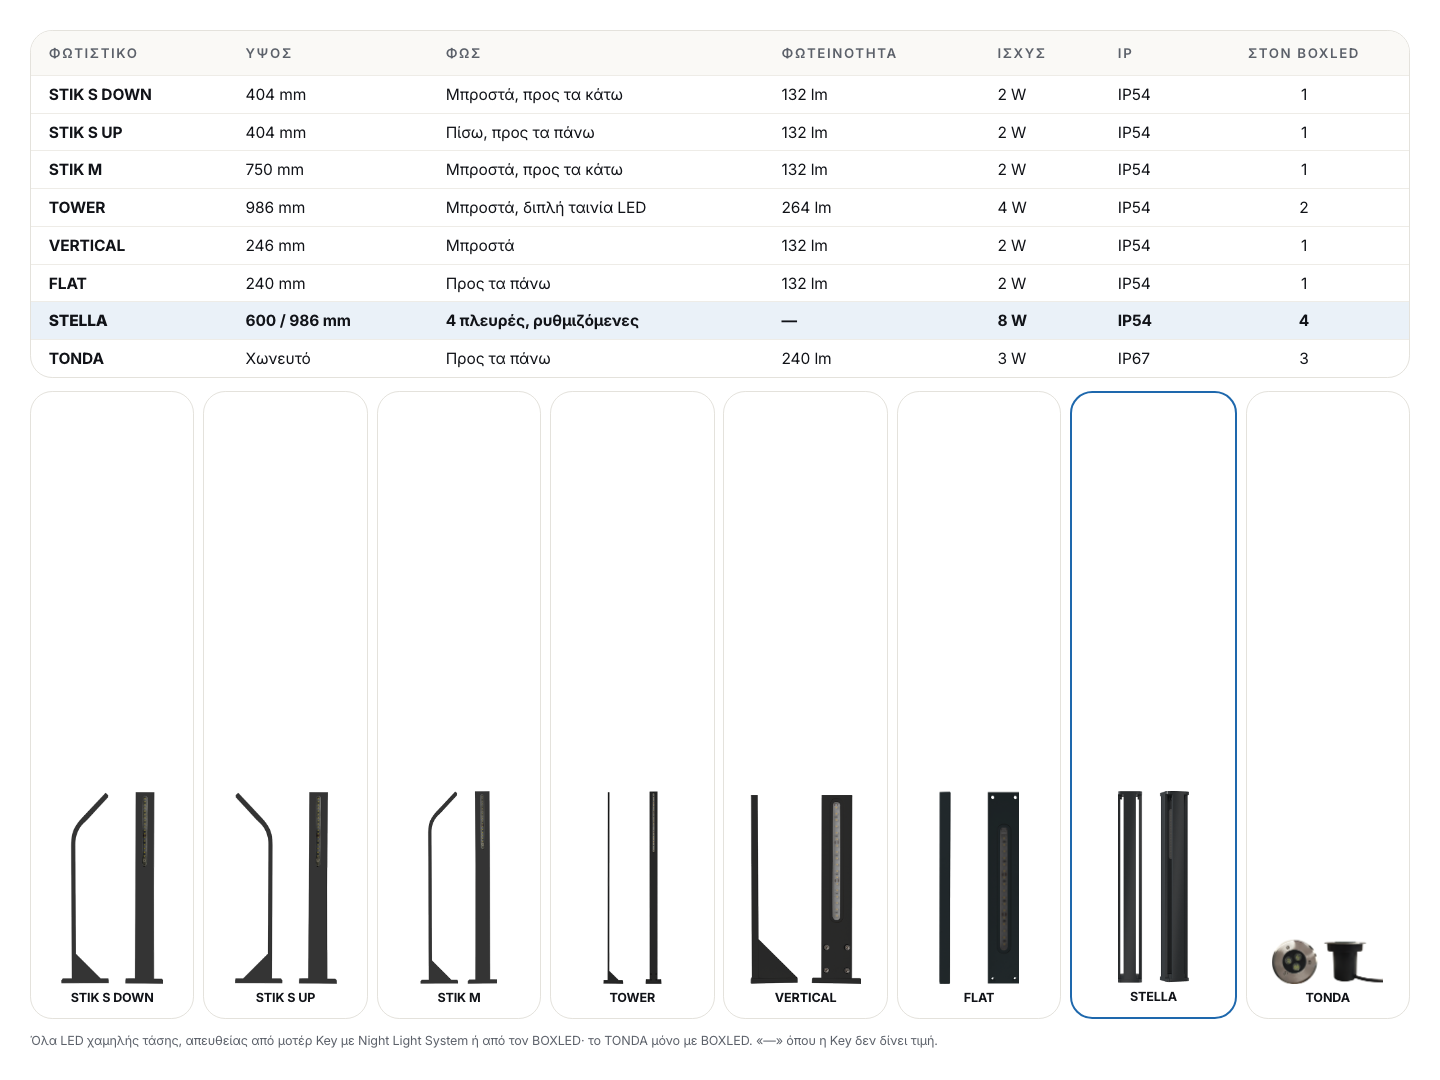Click the ΦΩΤΕΙΝΟΤΗΤΑ column header
This screenshot has width=1440, height=1080.
point(839,54)
